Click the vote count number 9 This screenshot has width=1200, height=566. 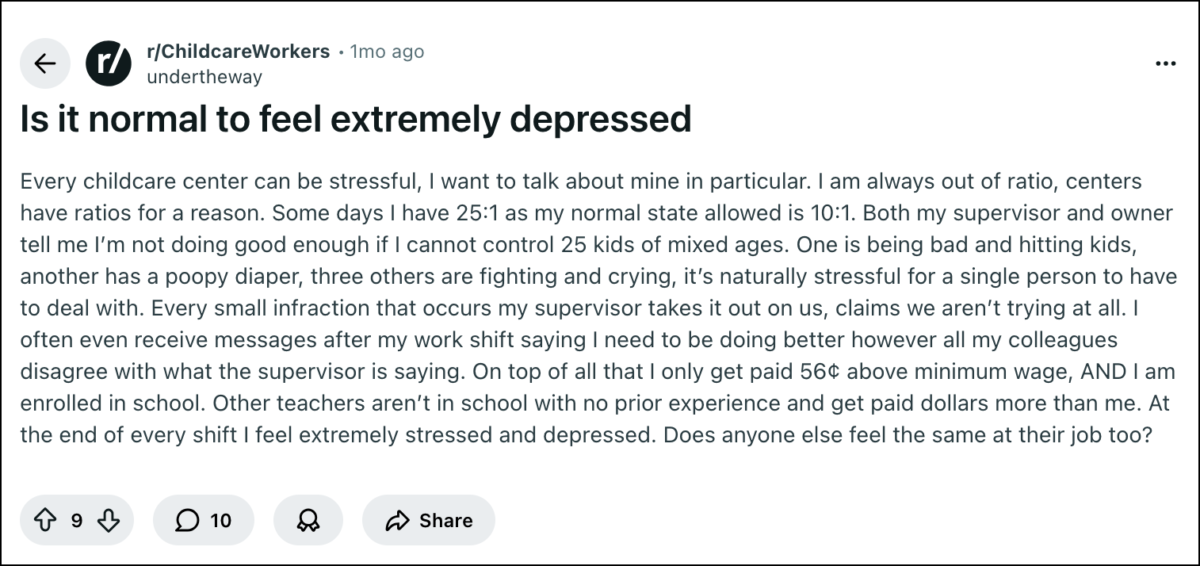point(77,520)
